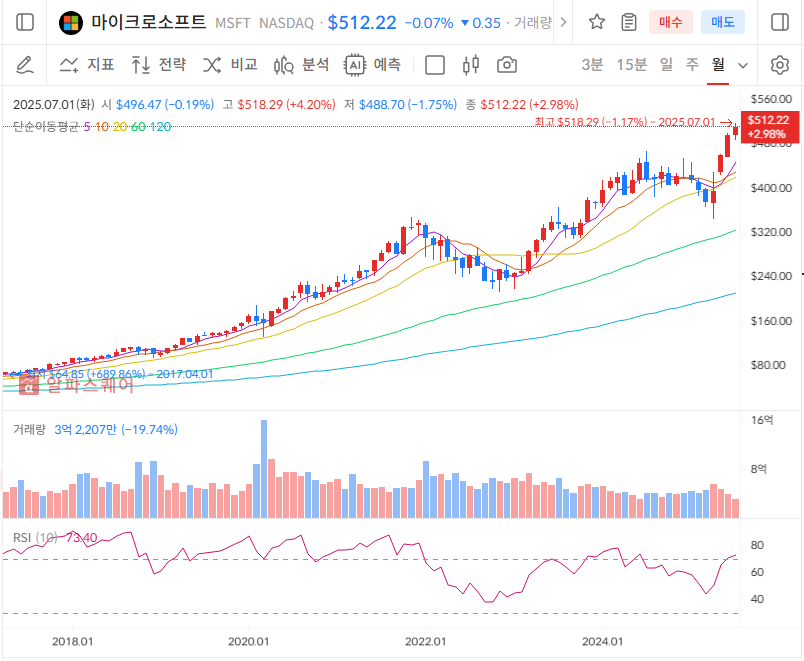Switch to 3분 timeframe
This screenshot has width=804, height=661.
click(592, 65)
